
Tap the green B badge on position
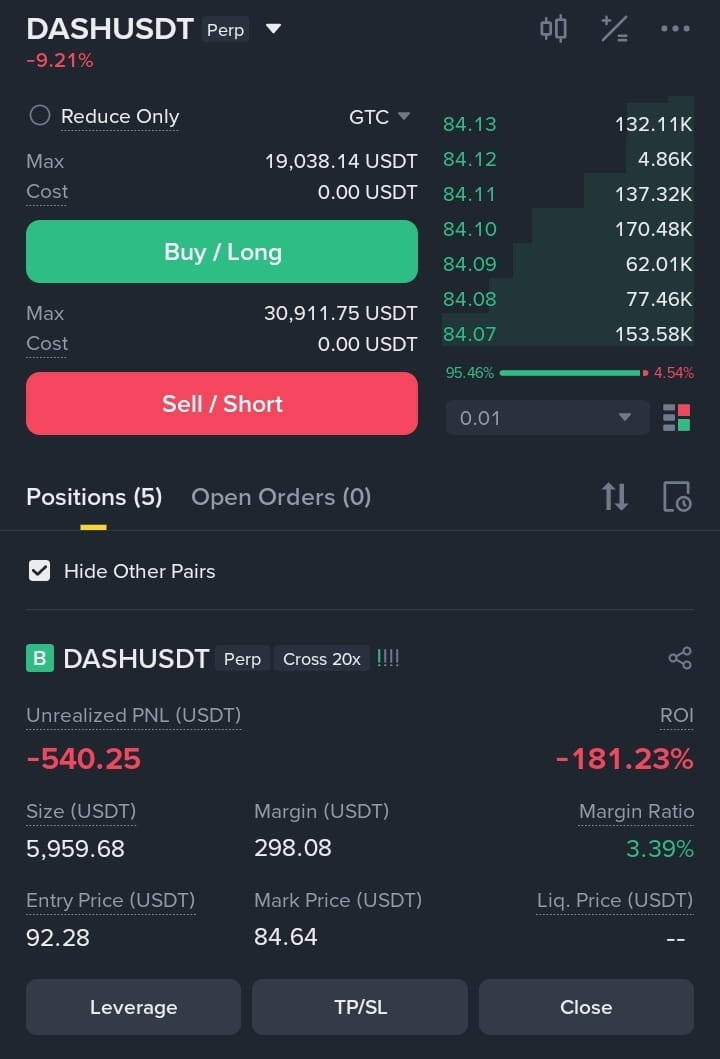[39, 658]
